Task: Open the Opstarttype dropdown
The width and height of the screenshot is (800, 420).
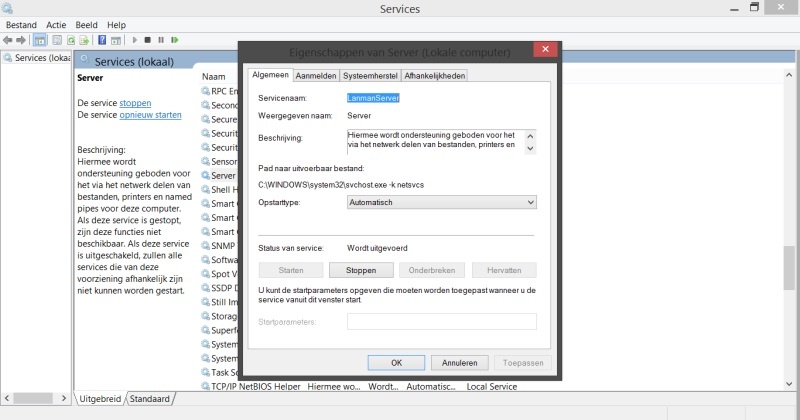Action: coord(442,202)
